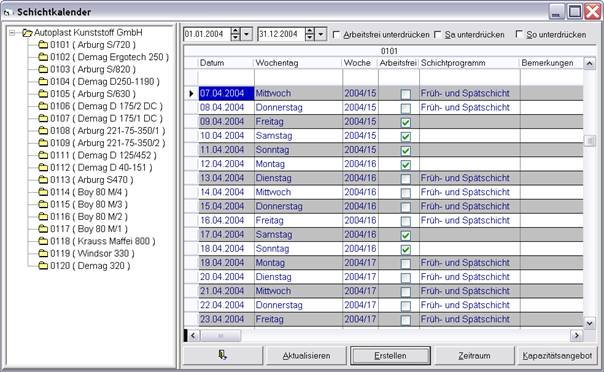Click Schichtprogramm cell for 16.04.2004
Image resolution: width=604 pixels, height=372 pixels.
click(x=470, y=220)
